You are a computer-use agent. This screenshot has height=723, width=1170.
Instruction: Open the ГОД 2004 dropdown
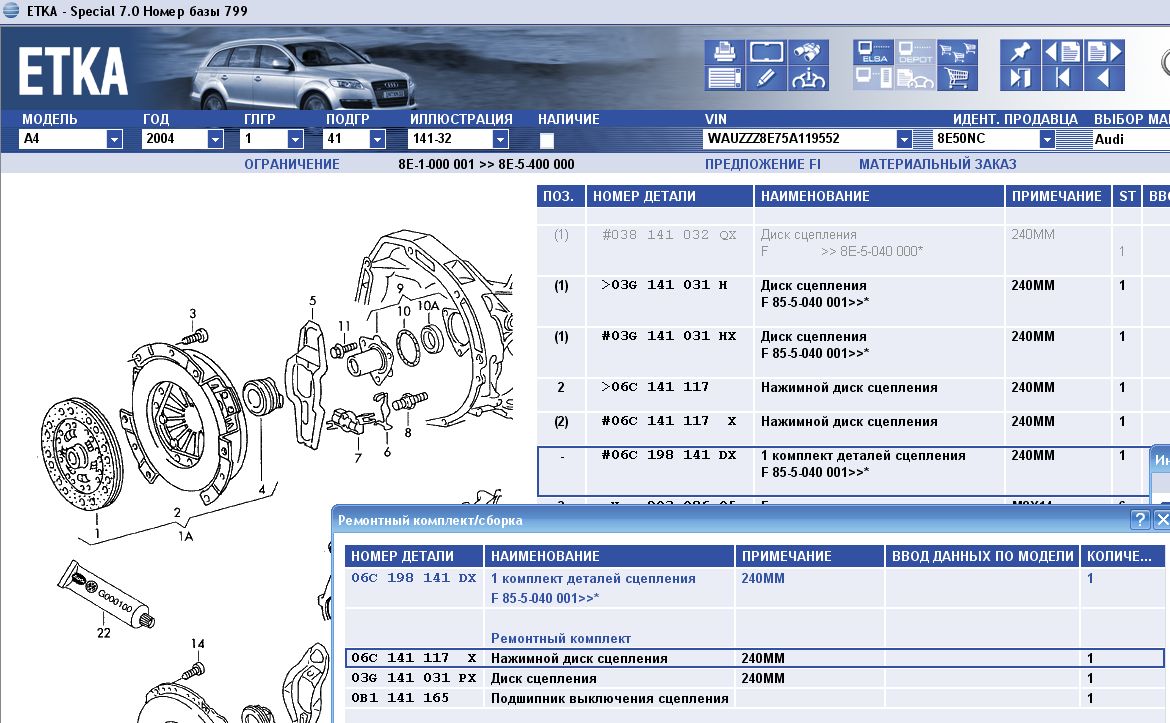(215, 139)
